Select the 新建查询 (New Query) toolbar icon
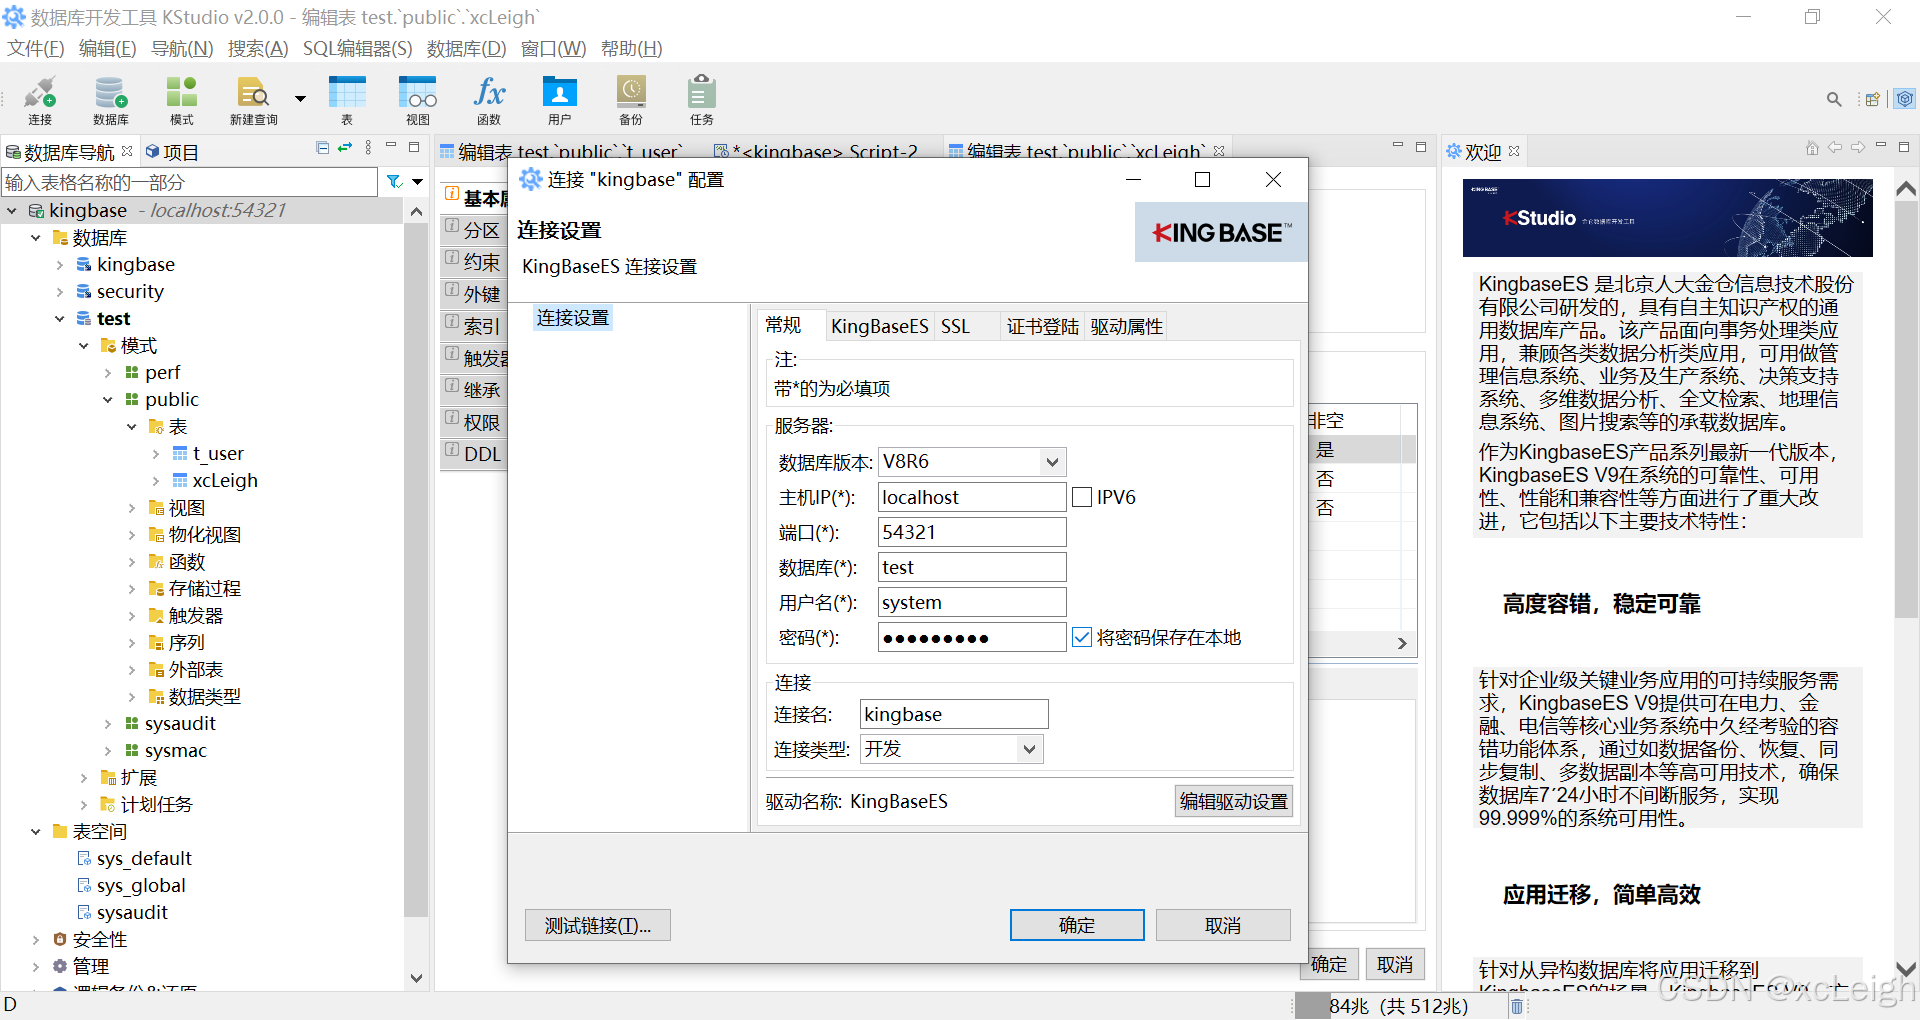 click(x=252, y=98)
